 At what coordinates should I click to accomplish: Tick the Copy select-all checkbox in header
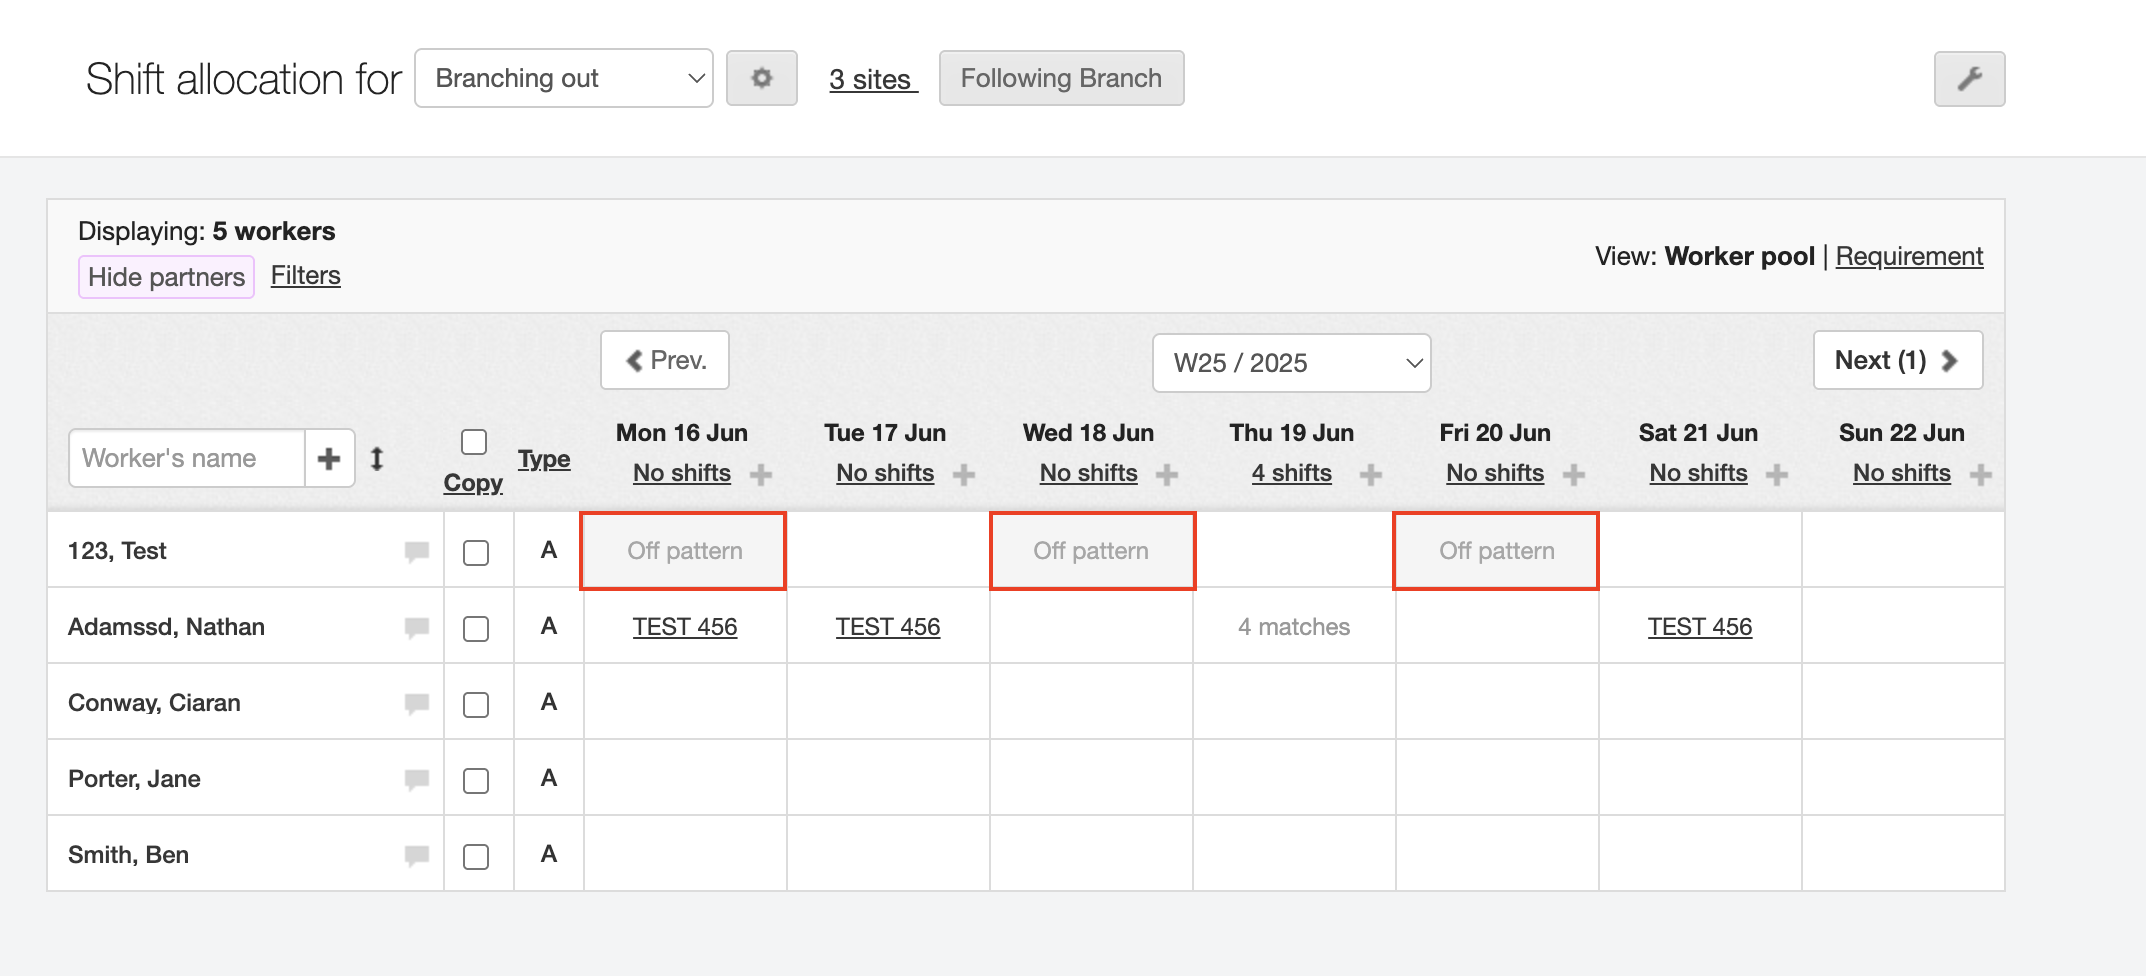pyautogui.click(x=474, y=442)
